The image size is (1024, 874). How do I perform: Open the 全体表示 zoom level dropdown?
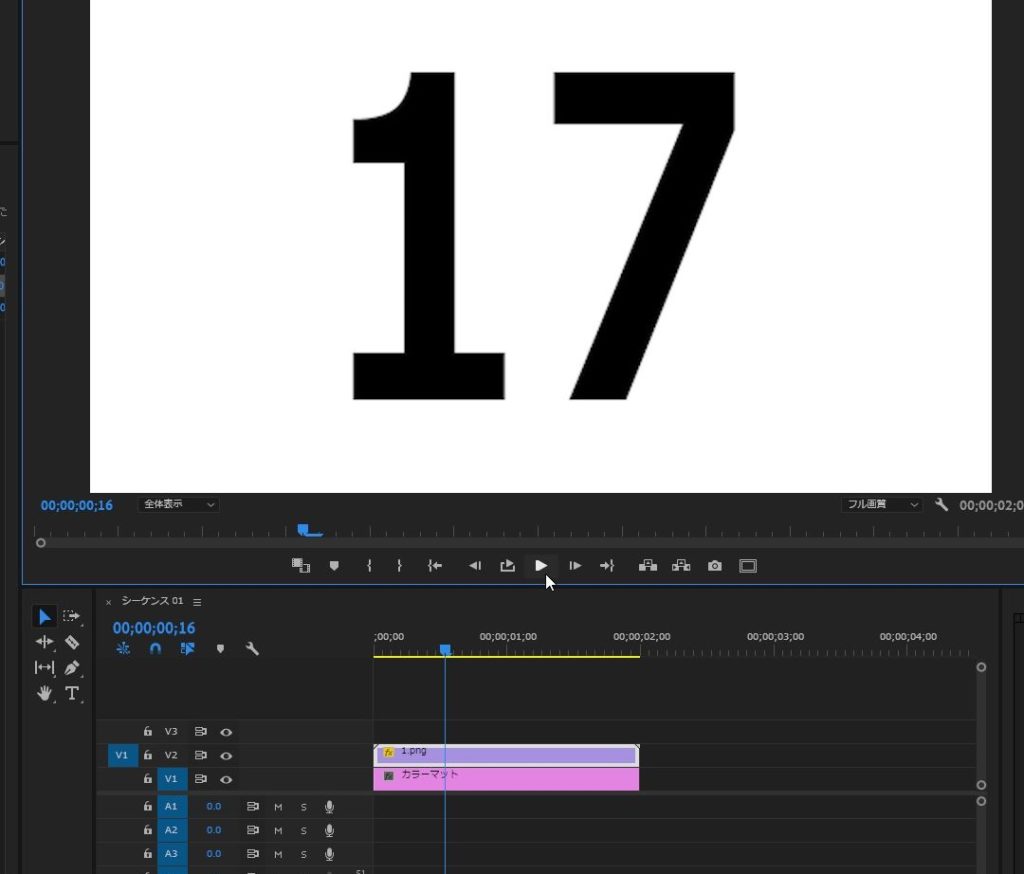click(179, 505)
